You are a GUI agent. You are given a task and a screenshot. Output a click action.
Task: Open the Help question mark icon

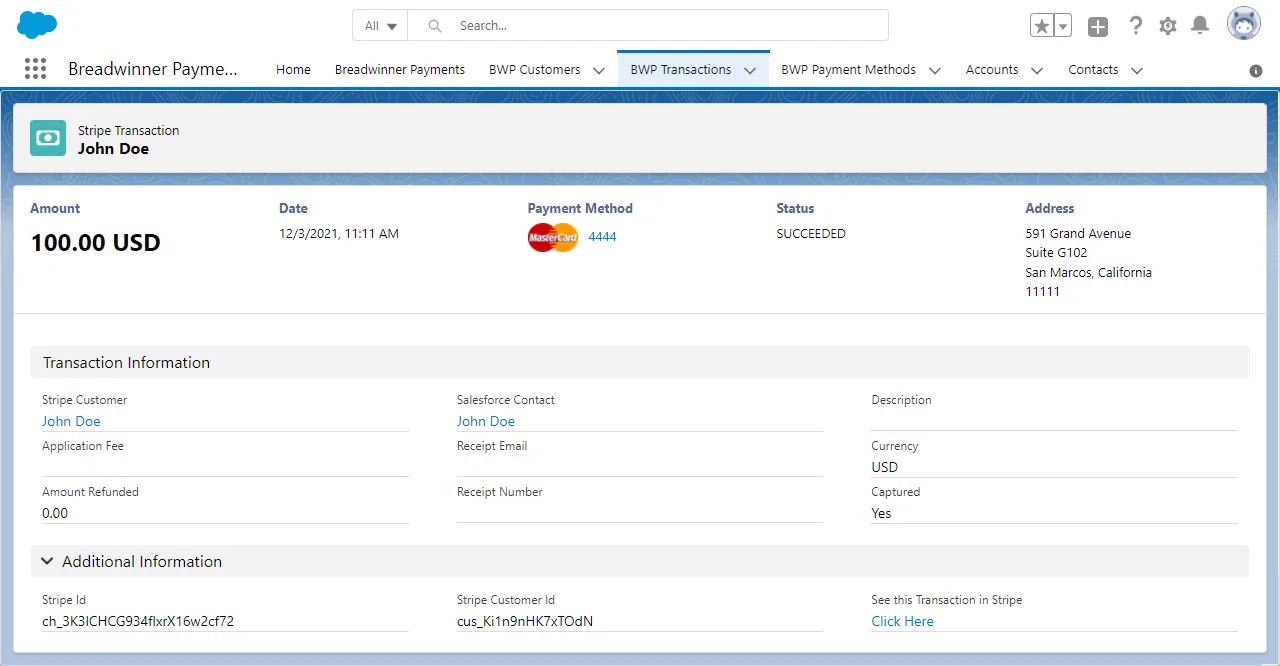tap(1135, 26)
